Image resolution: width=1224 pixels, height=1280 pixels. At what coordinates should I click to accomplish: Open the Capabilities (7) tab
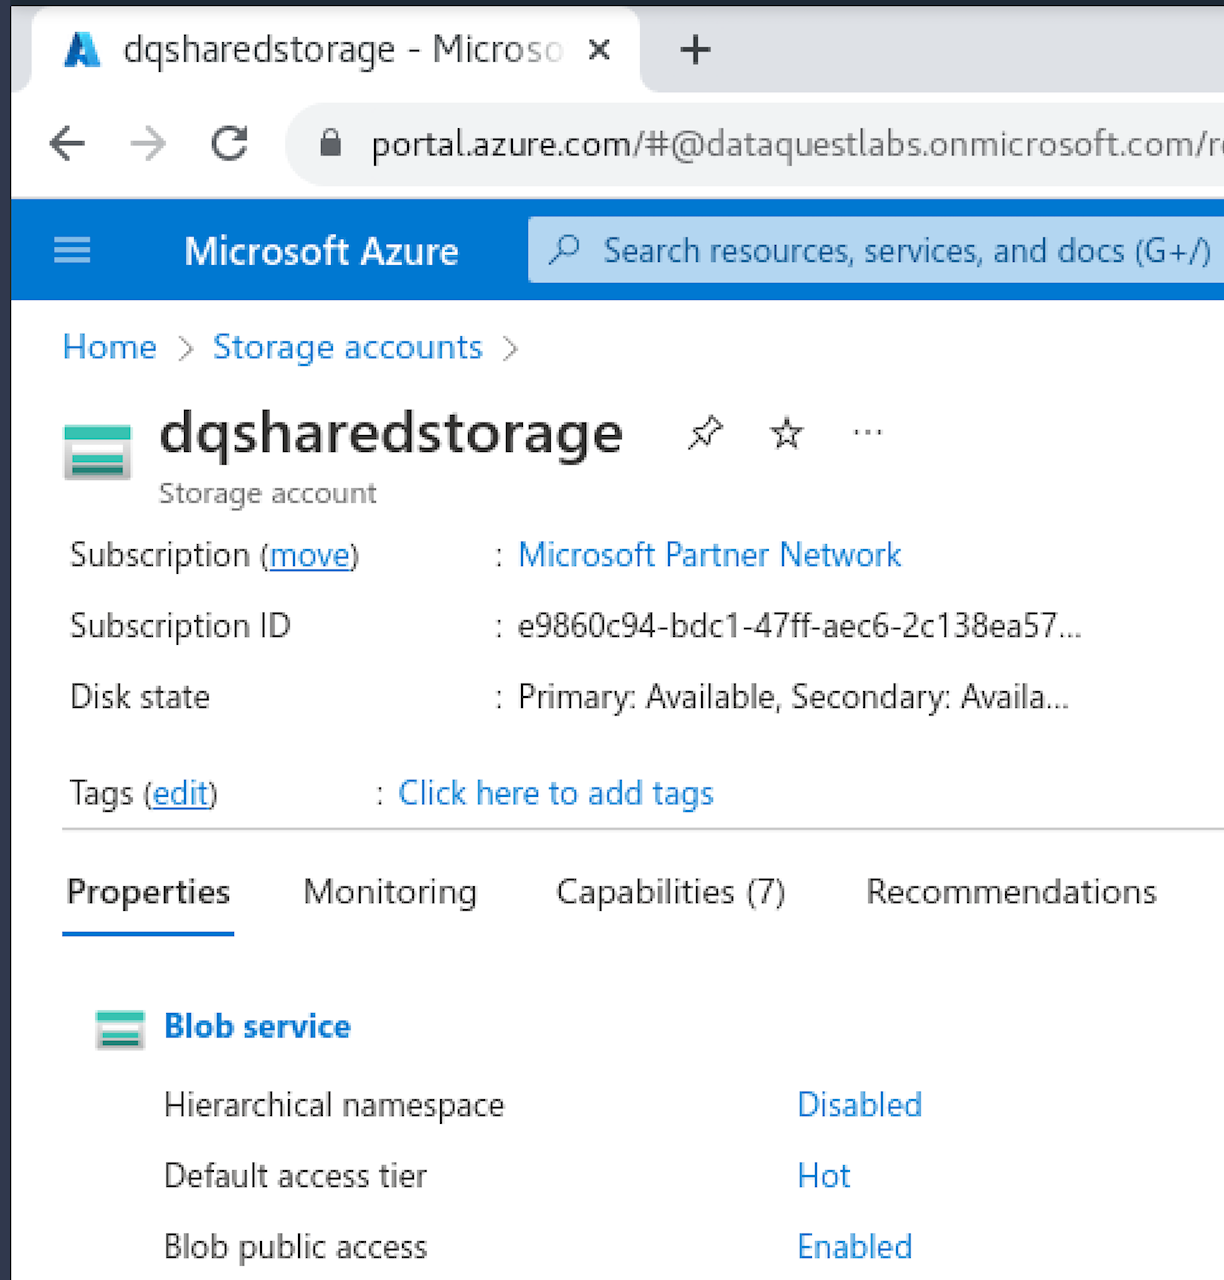(670, 892)
